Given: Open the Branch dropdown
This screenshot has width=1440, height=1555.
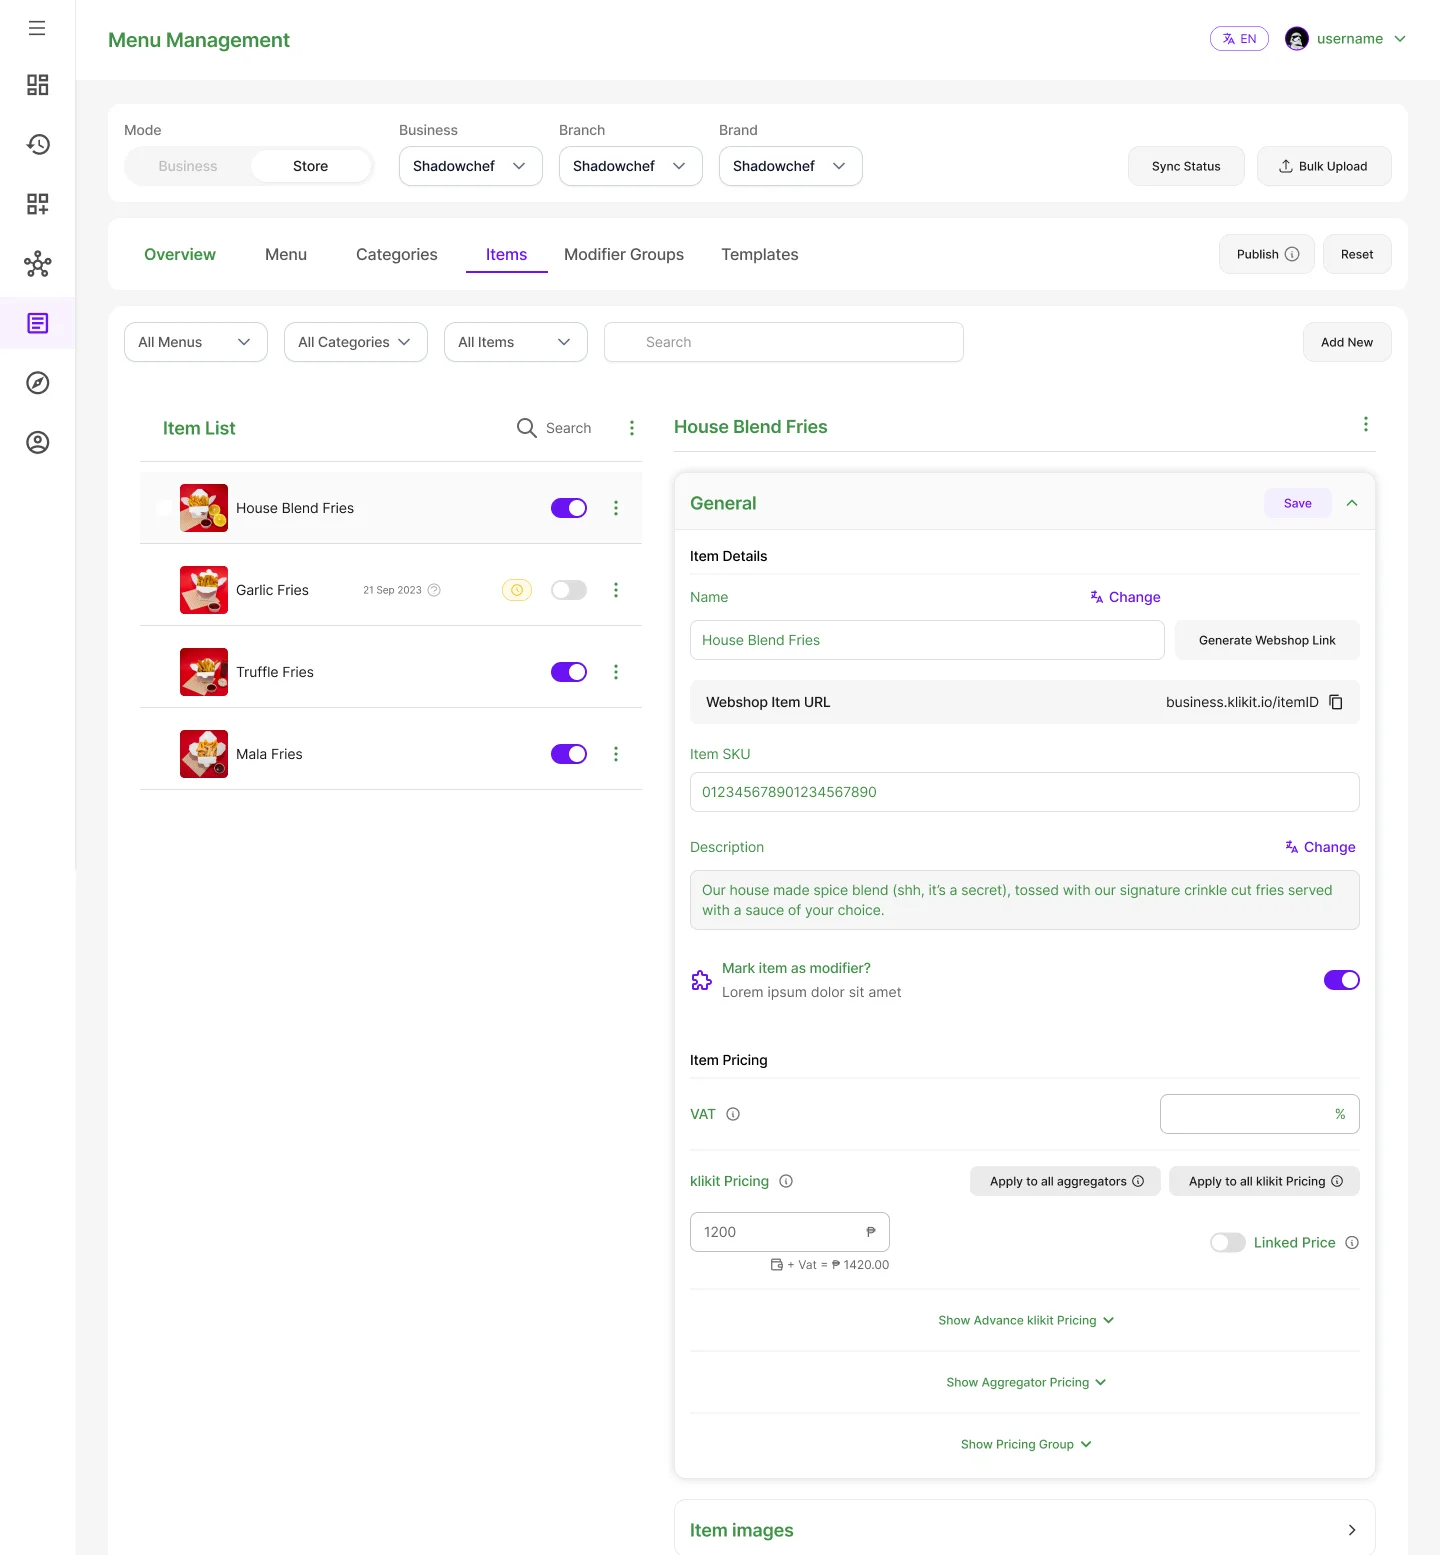Looking at the screenshot, I should click(631, 166).
